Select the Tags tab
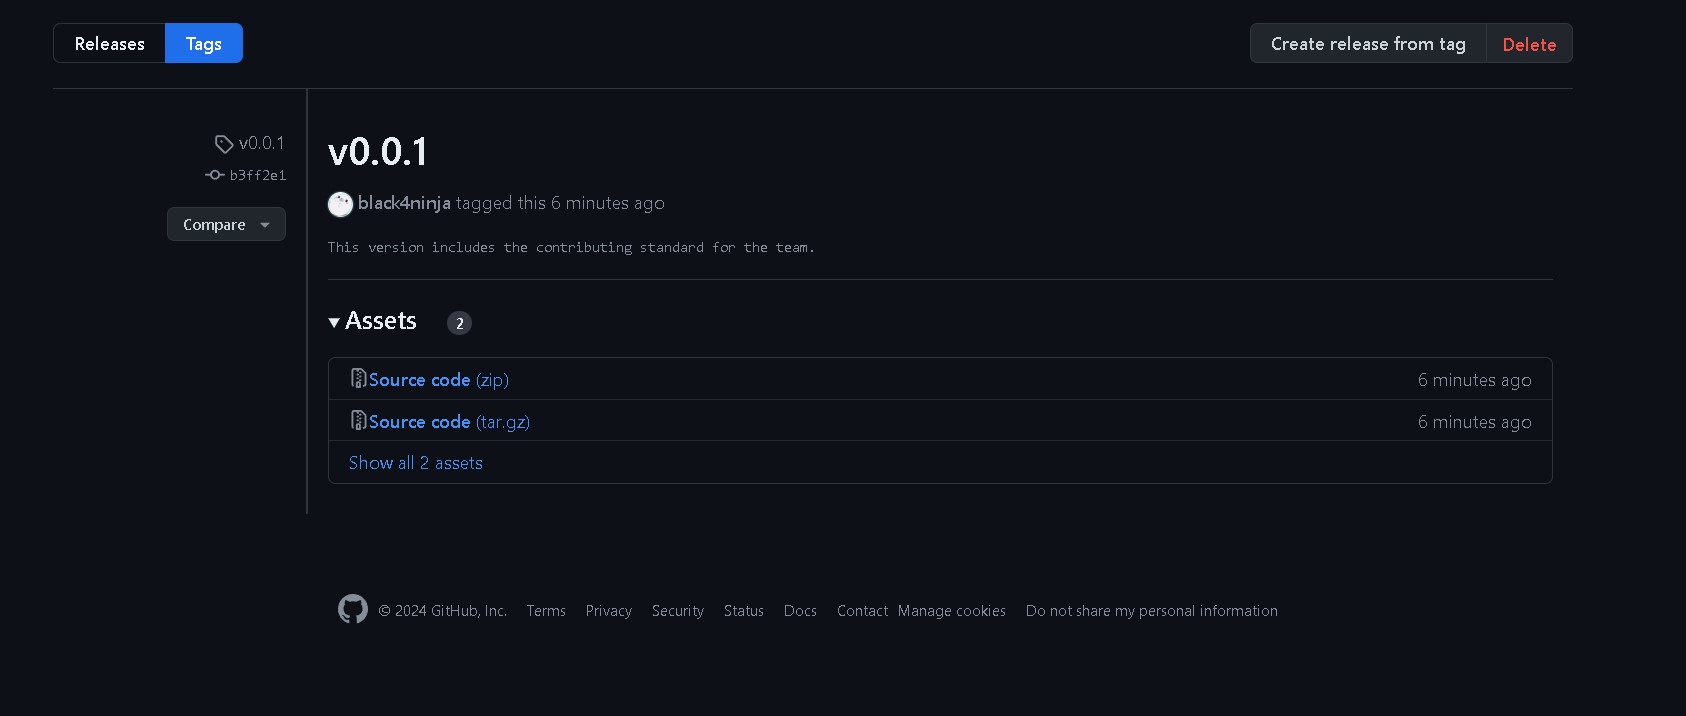 pyautogui.click(x=203, y=44)
